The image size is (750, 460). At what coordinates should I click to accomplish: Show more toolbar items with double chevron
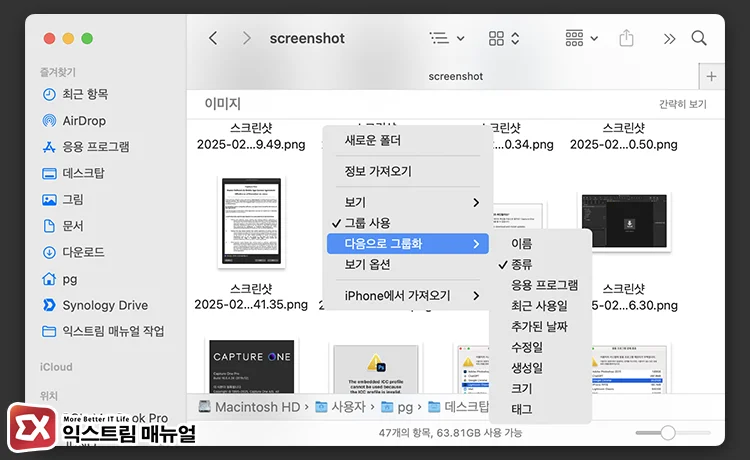[669, 39]
